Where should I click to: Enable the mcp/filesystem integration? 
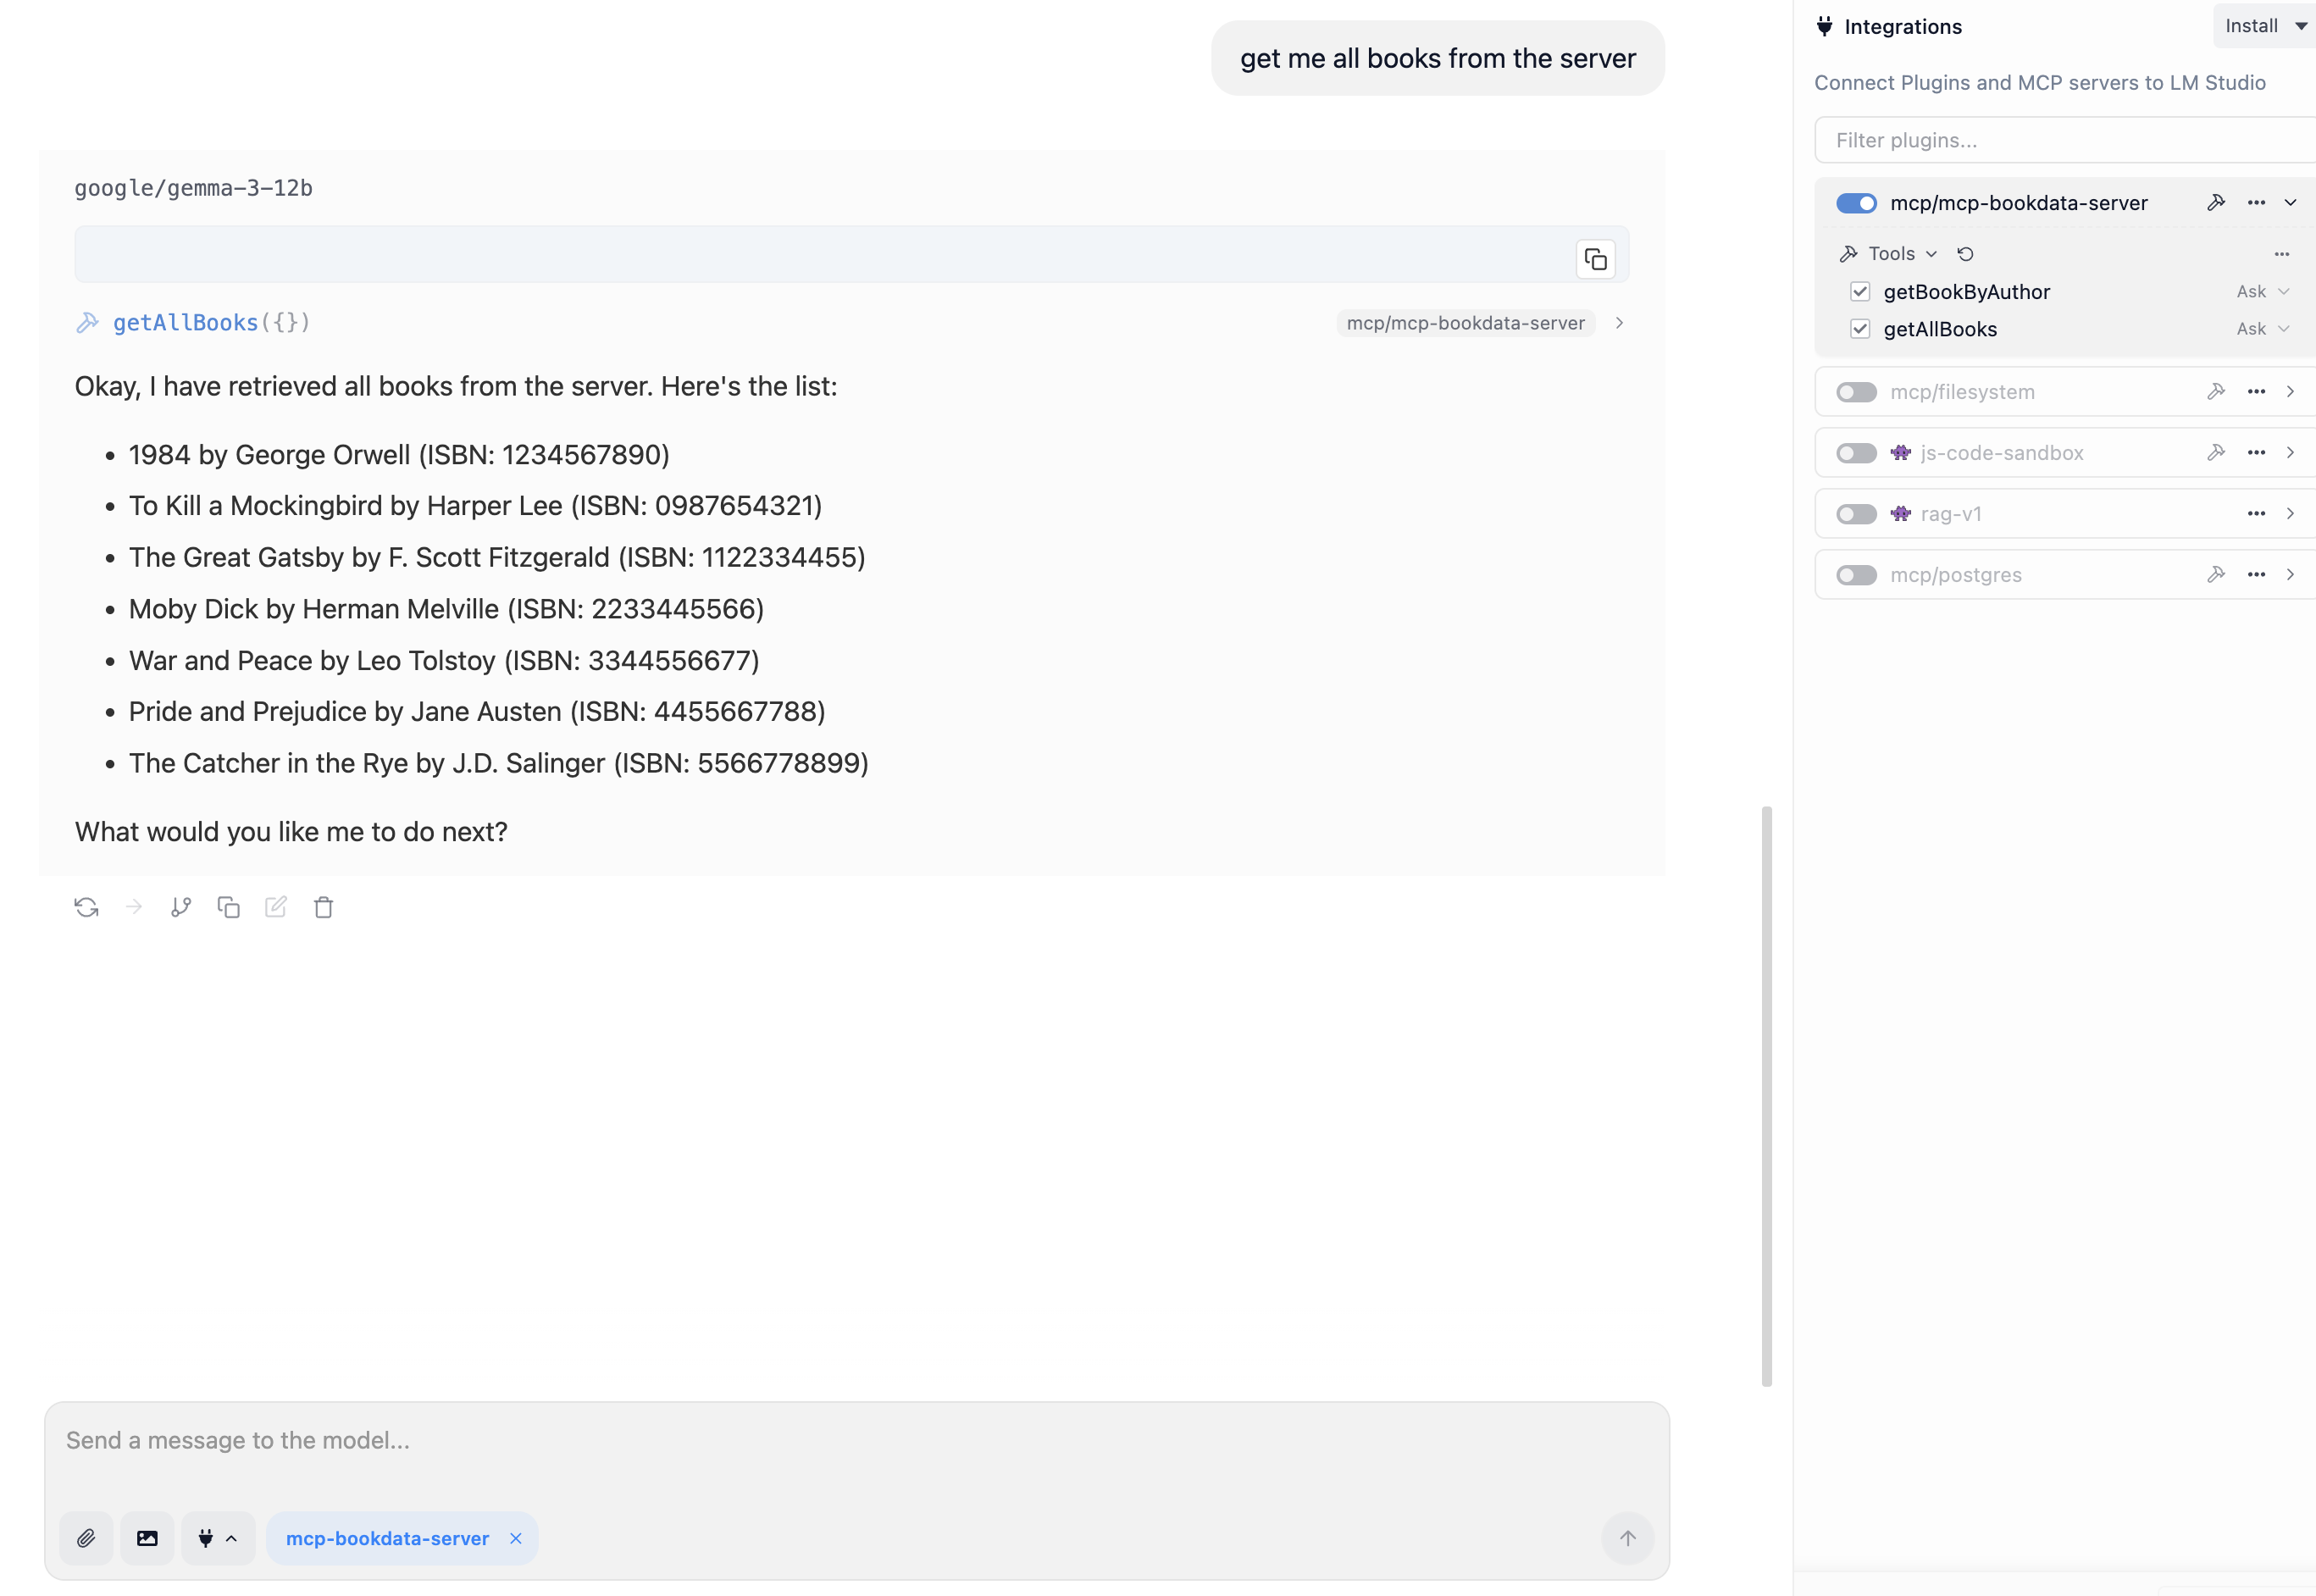[x=1855, y=392]
